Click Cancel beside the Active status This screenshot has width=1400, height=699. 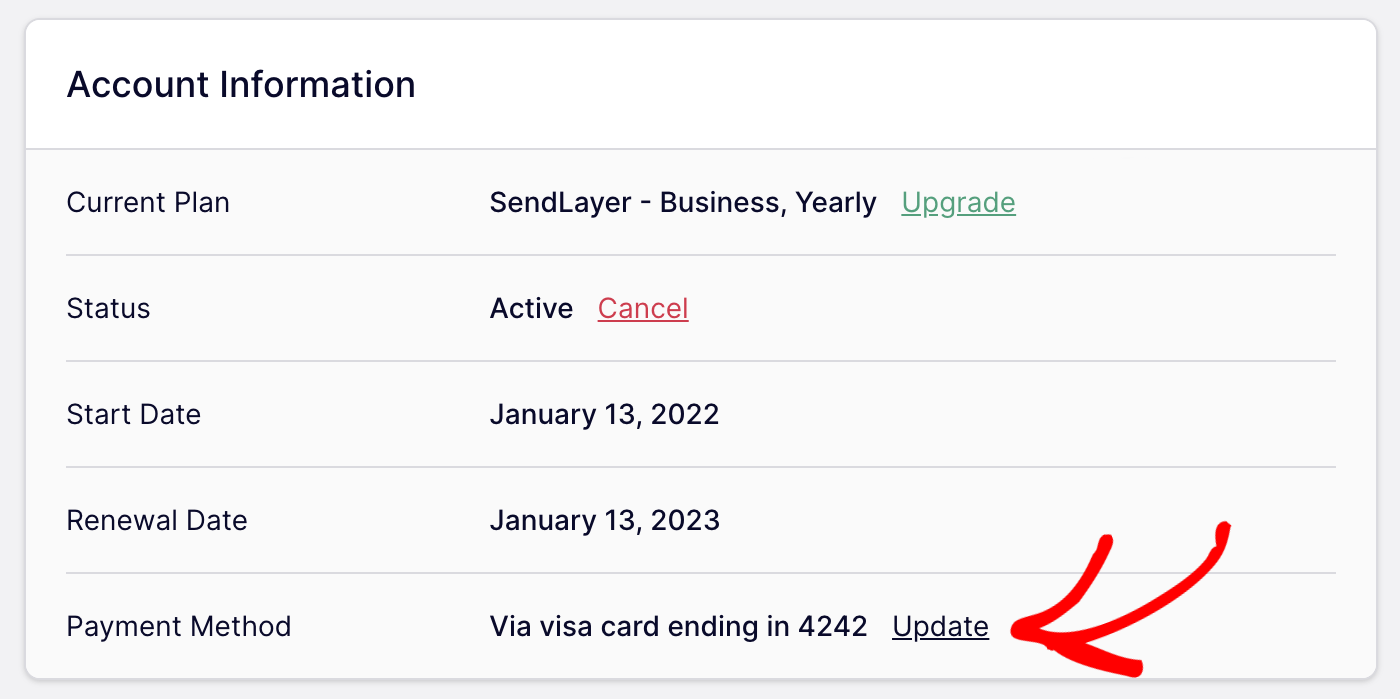(x=642, y=309)
